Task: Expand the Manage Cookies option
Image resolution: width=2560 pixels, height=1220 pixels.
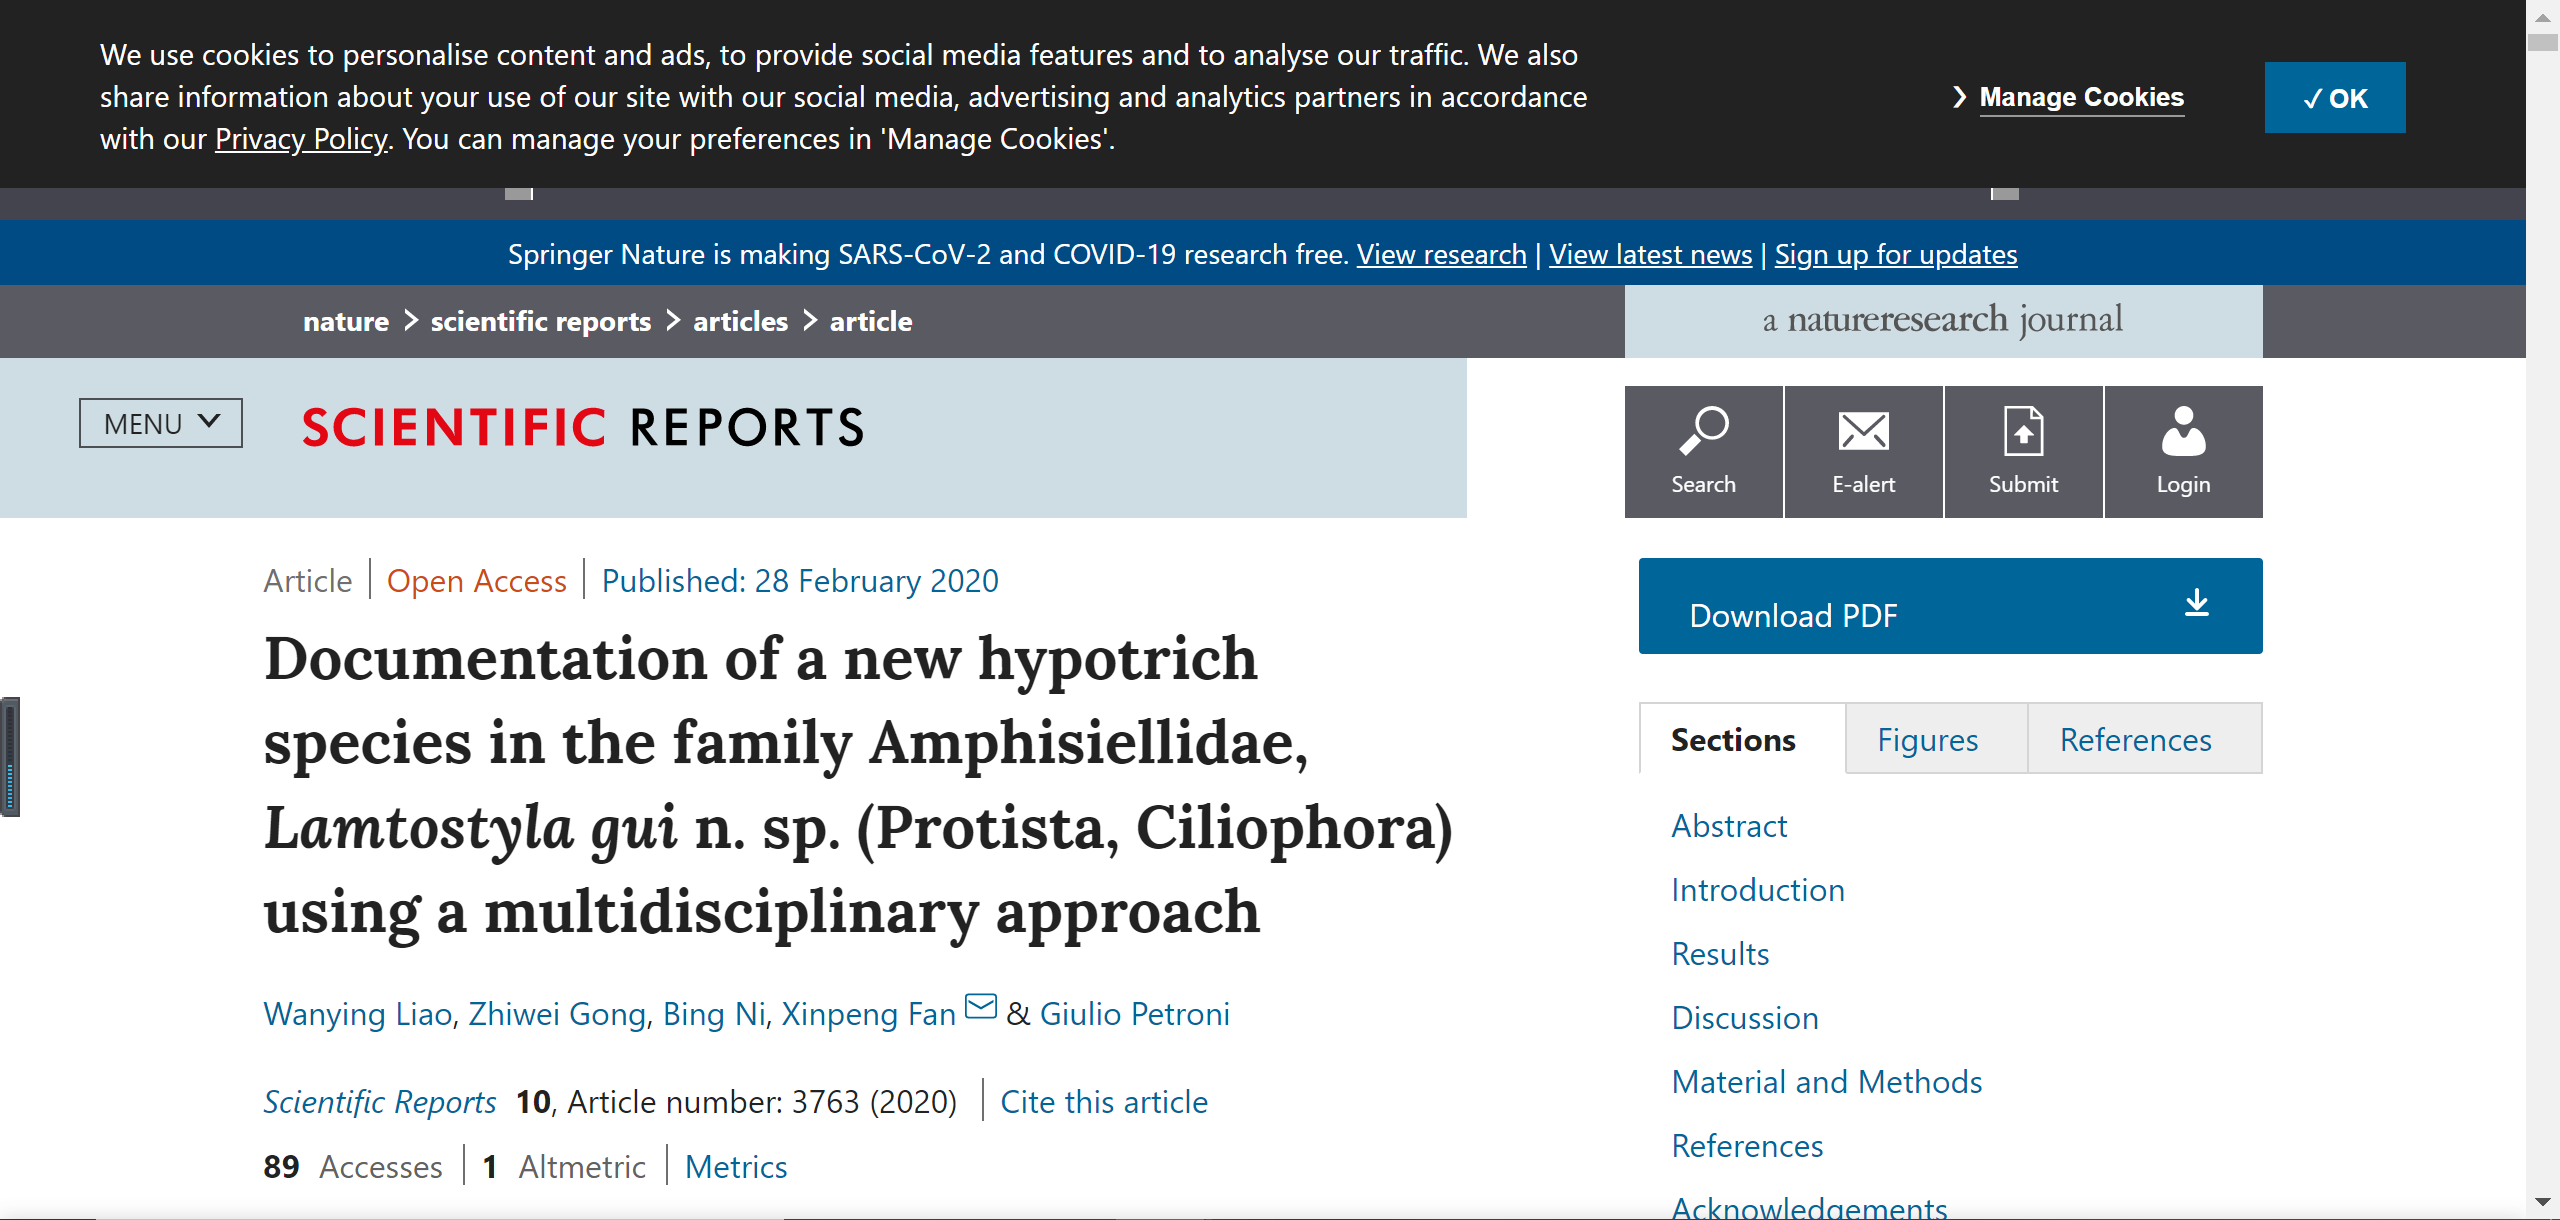Action: point(2081,98)
